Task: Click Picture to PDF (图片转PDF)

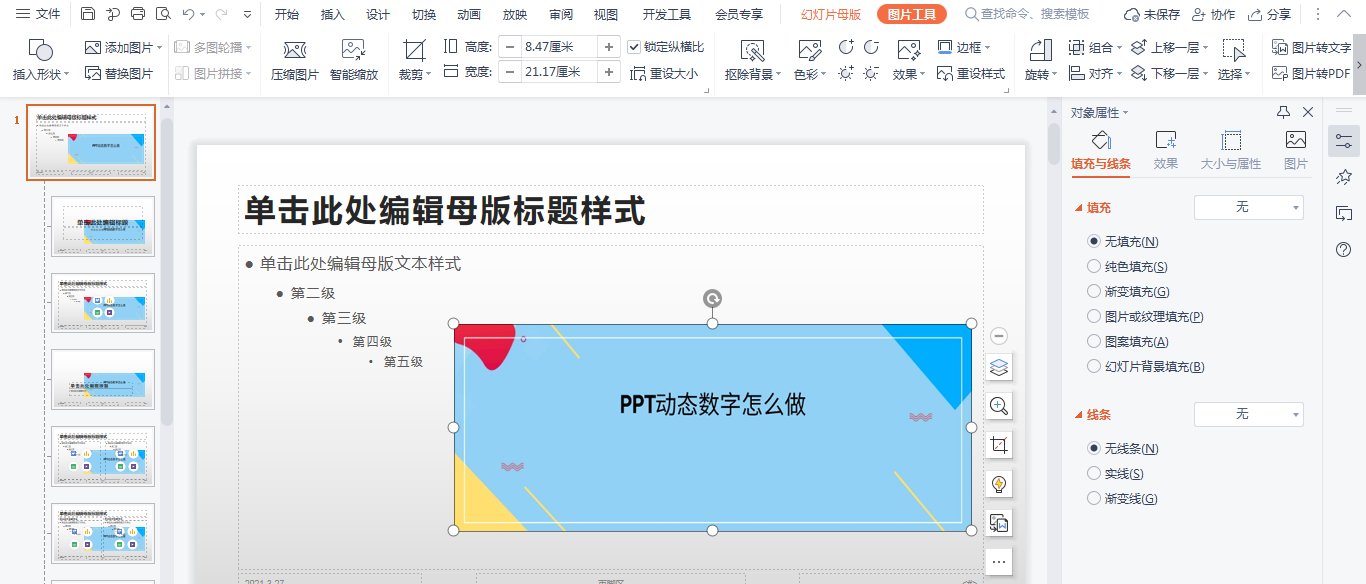Action: (1311, 73)
